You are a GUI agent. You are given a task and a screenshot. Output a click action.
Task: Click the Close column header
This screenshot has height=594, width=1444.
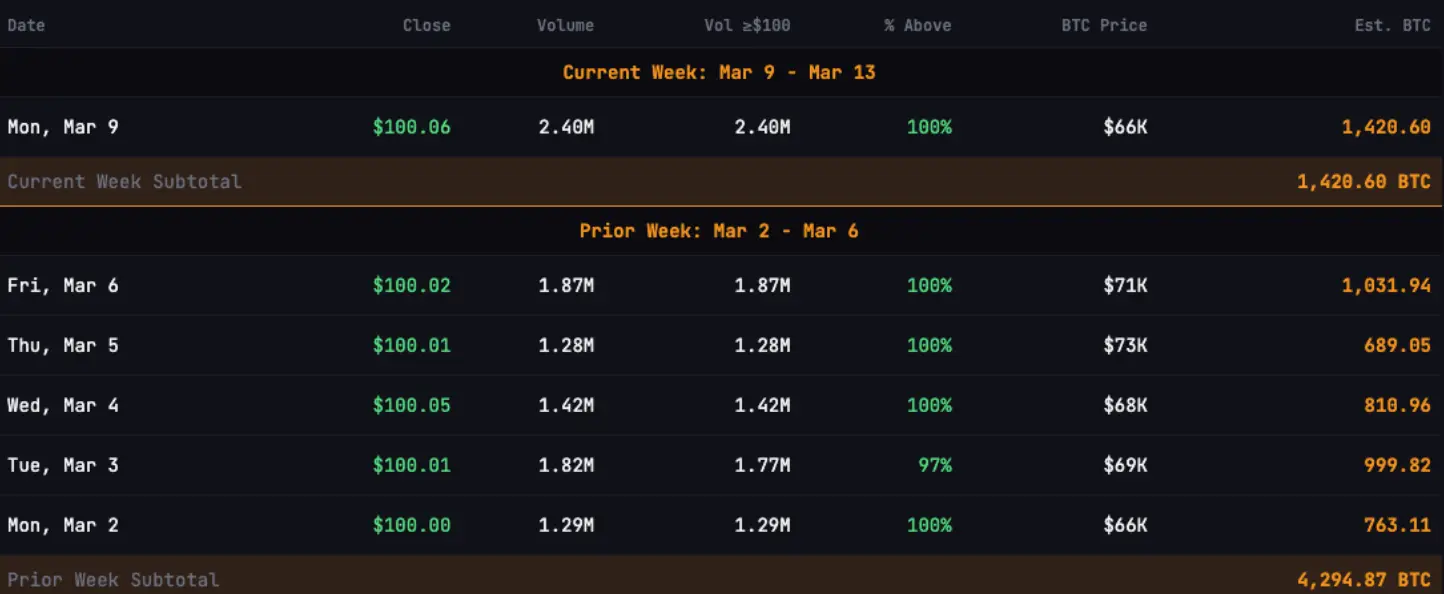[x=427, y=25]
